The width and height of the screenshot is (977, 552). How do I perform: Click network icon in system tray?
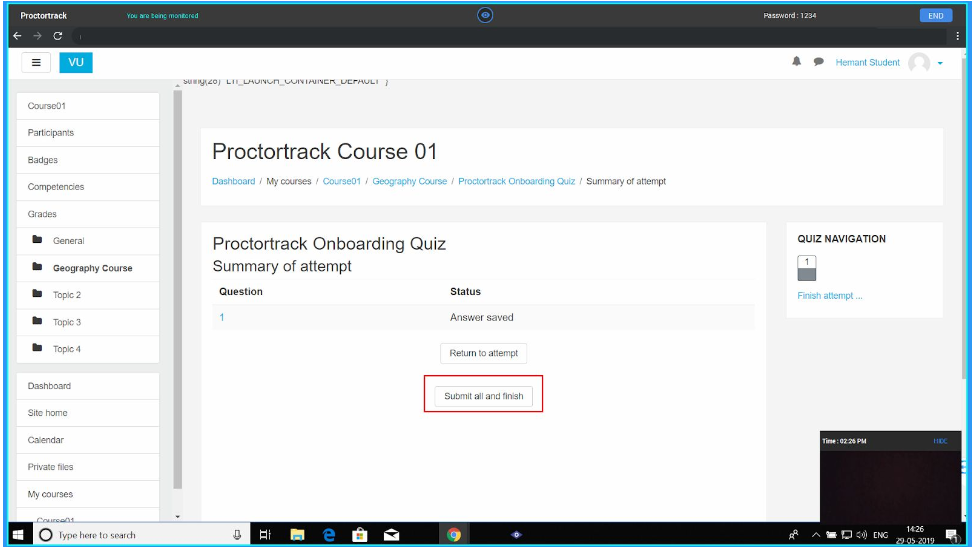click(847, 535)
